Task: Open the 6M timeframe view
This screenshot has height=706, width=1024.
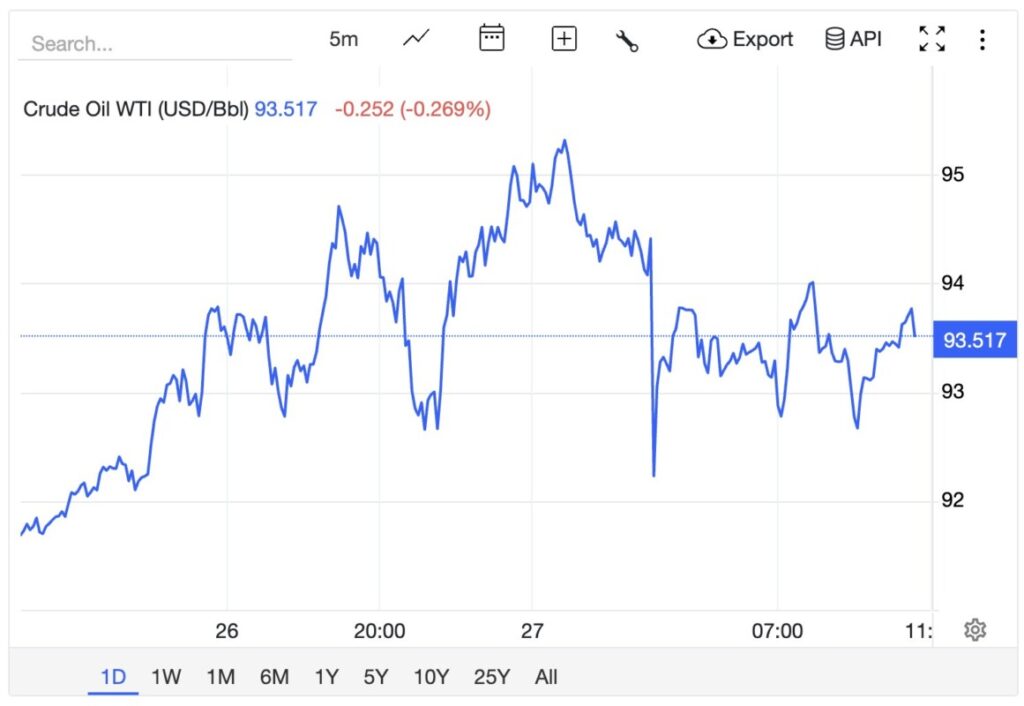Action: click(274, 677)
